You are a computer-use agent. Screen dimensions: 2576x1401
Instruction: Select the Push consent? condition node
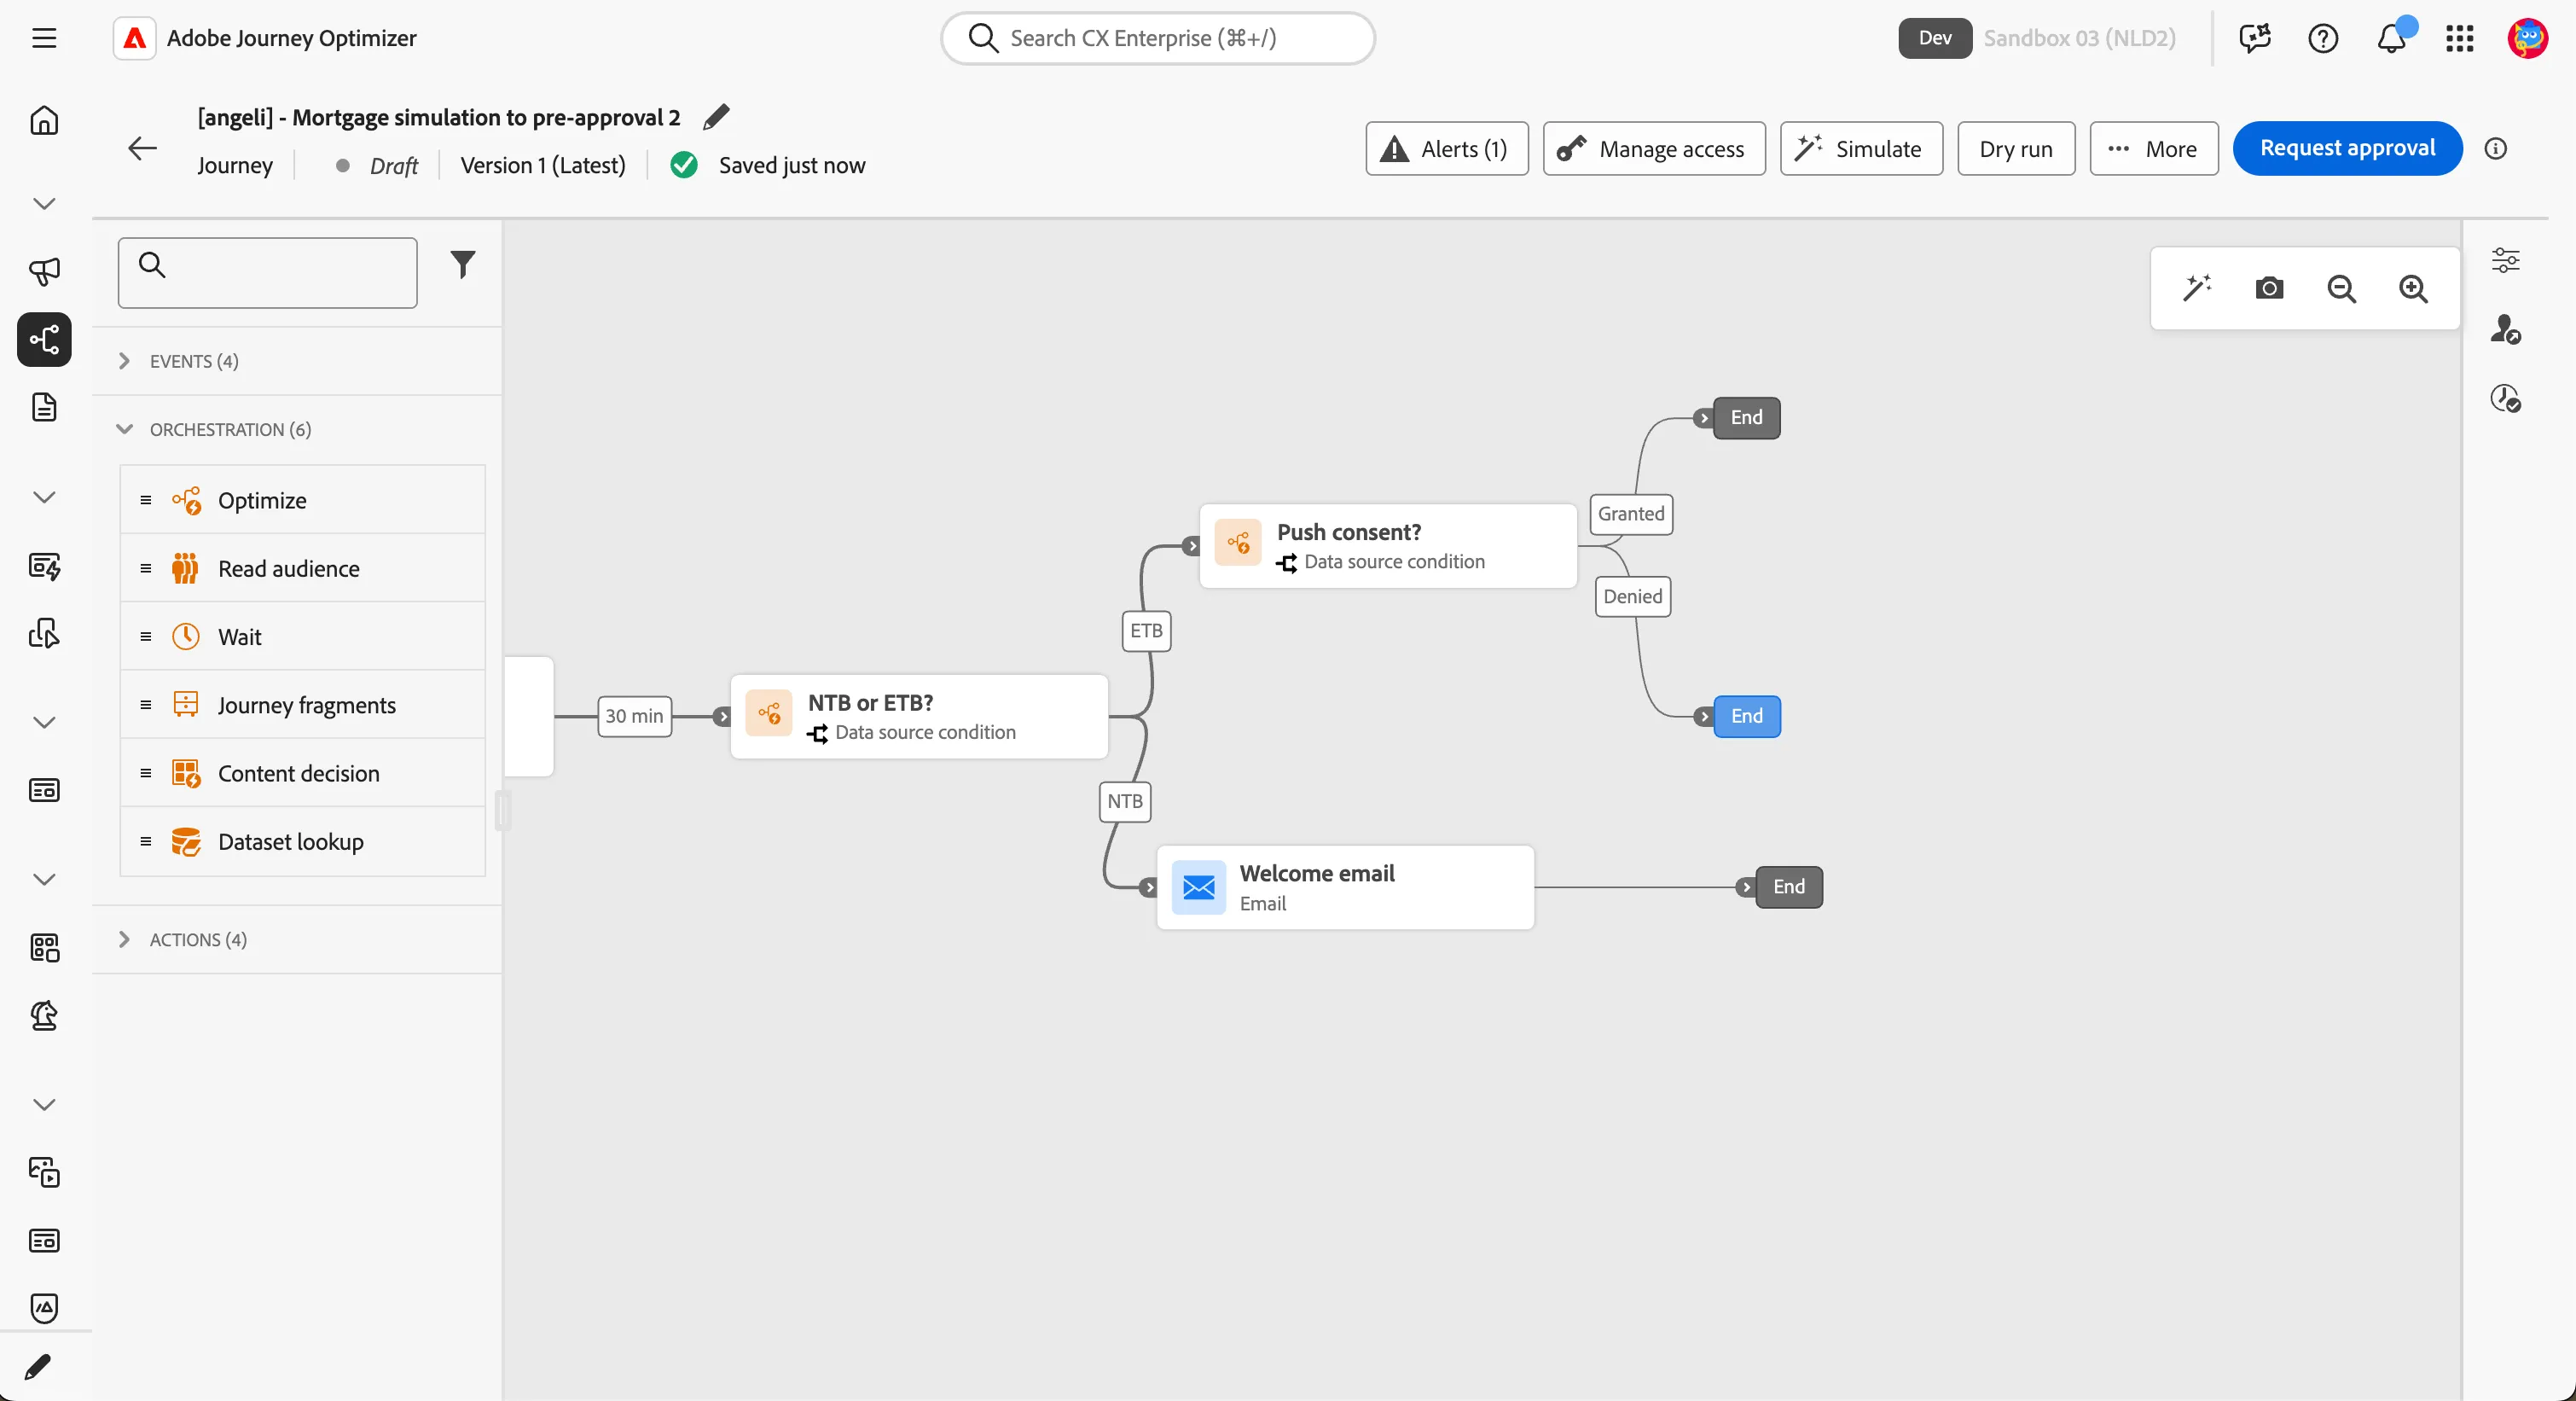pos(1387,545)
